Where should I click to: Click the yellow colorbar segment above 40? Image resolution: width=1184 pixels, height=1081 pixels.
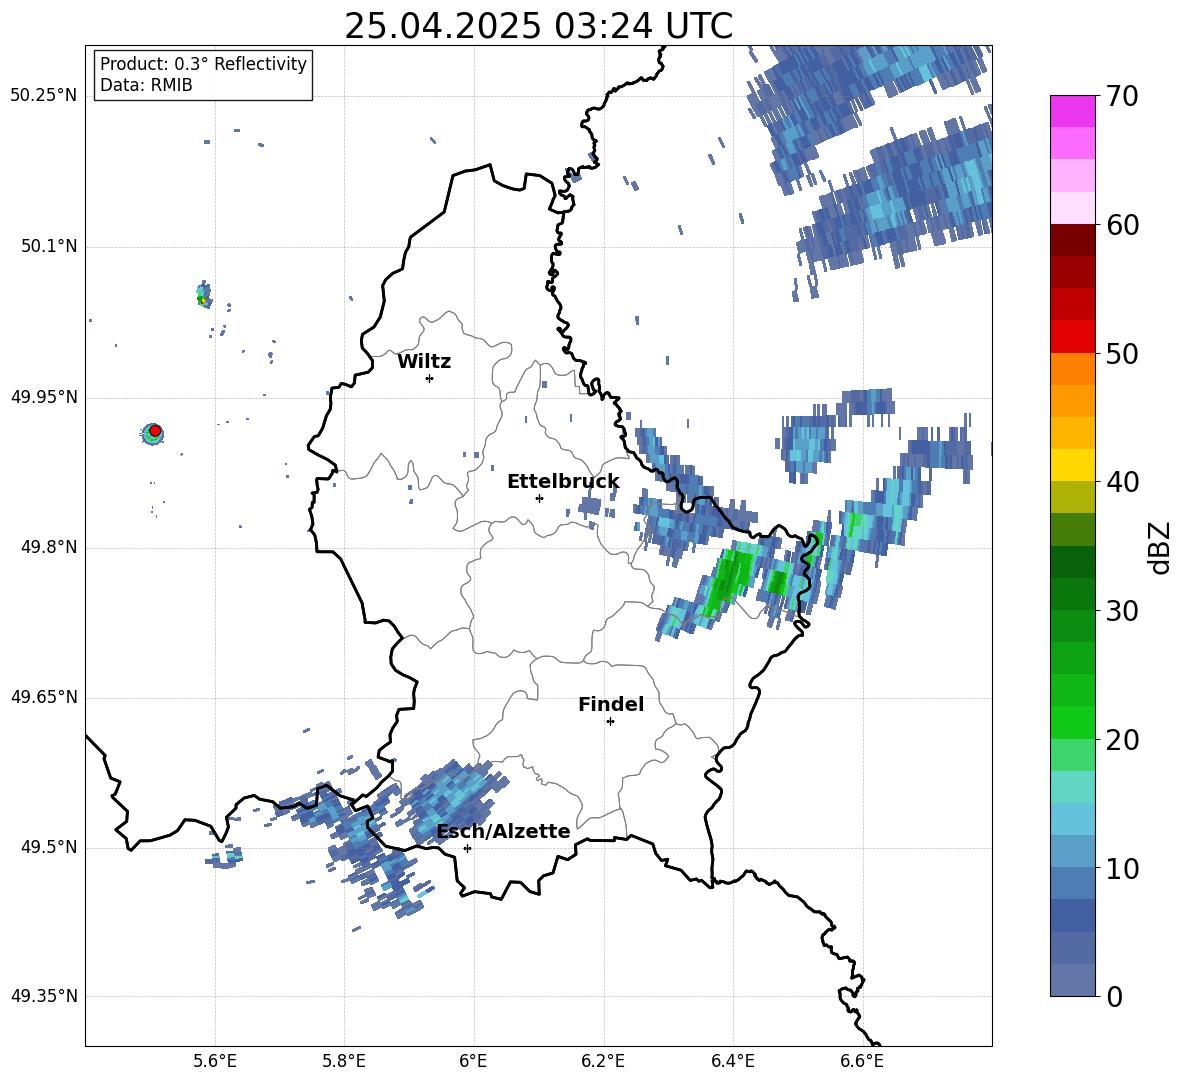click(1072, 465)
